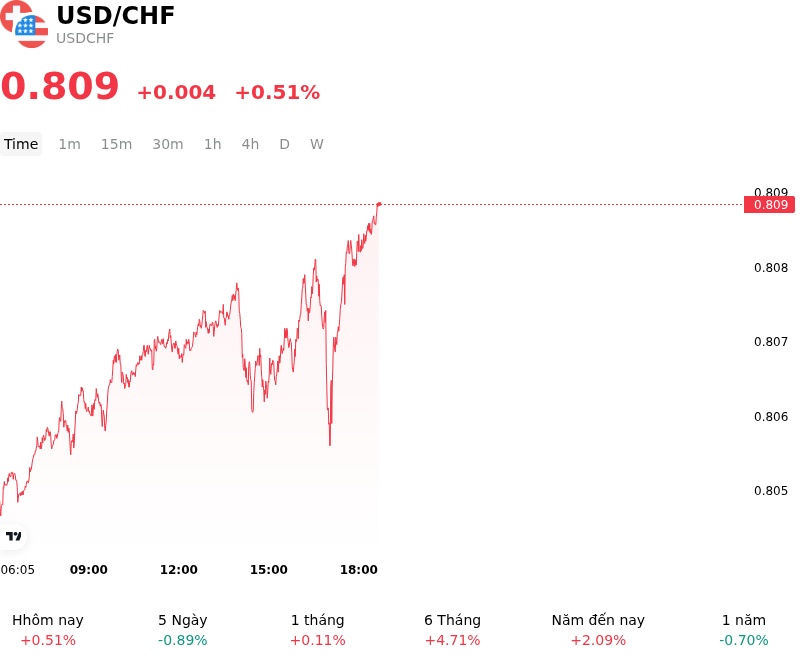Image resolution: width=800 pixels, height=660 pixels.
Task: Open the TradingView logo badge
Action: pyautogui.click(x=13, y=536)
